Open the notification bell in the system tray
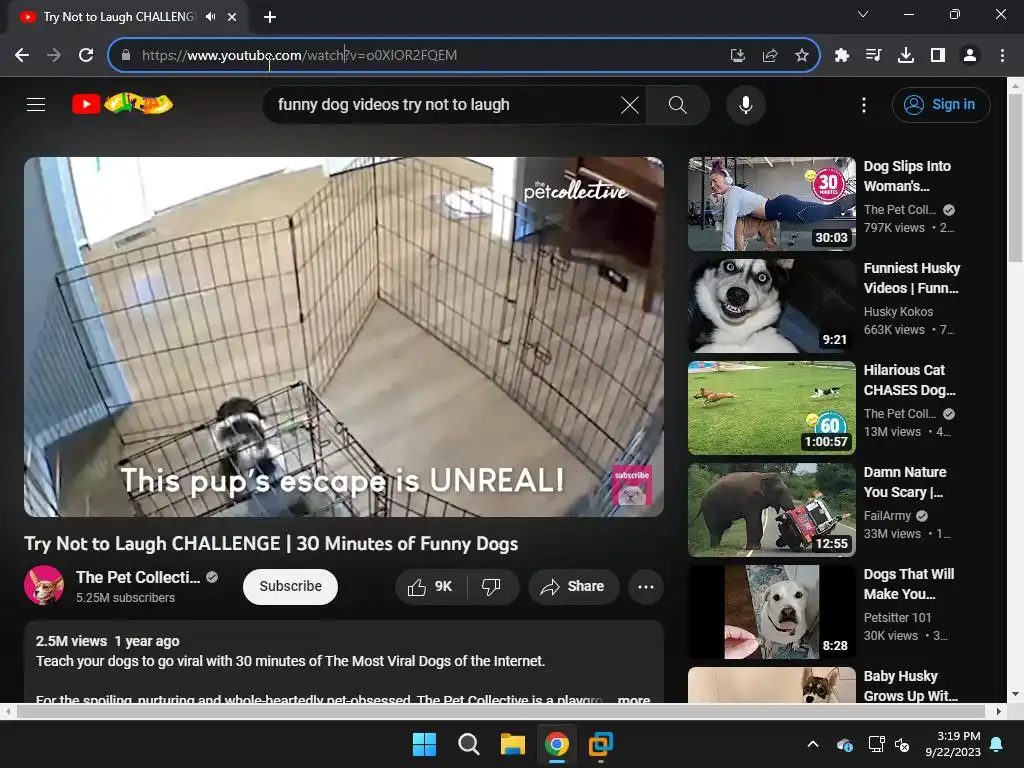The height and width of the screenshot is (768, 1024). coord(997,744)
